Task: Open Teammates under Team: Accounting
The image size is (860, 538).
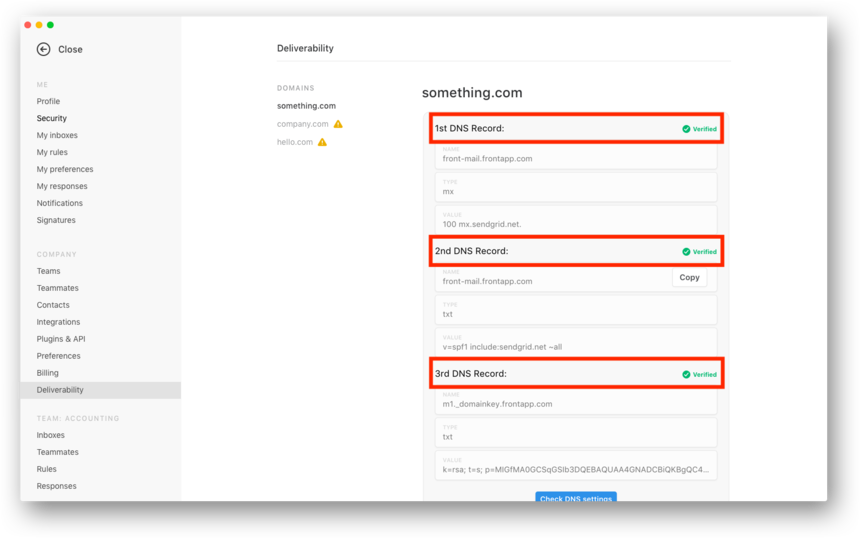Action: tap(58, 452)
